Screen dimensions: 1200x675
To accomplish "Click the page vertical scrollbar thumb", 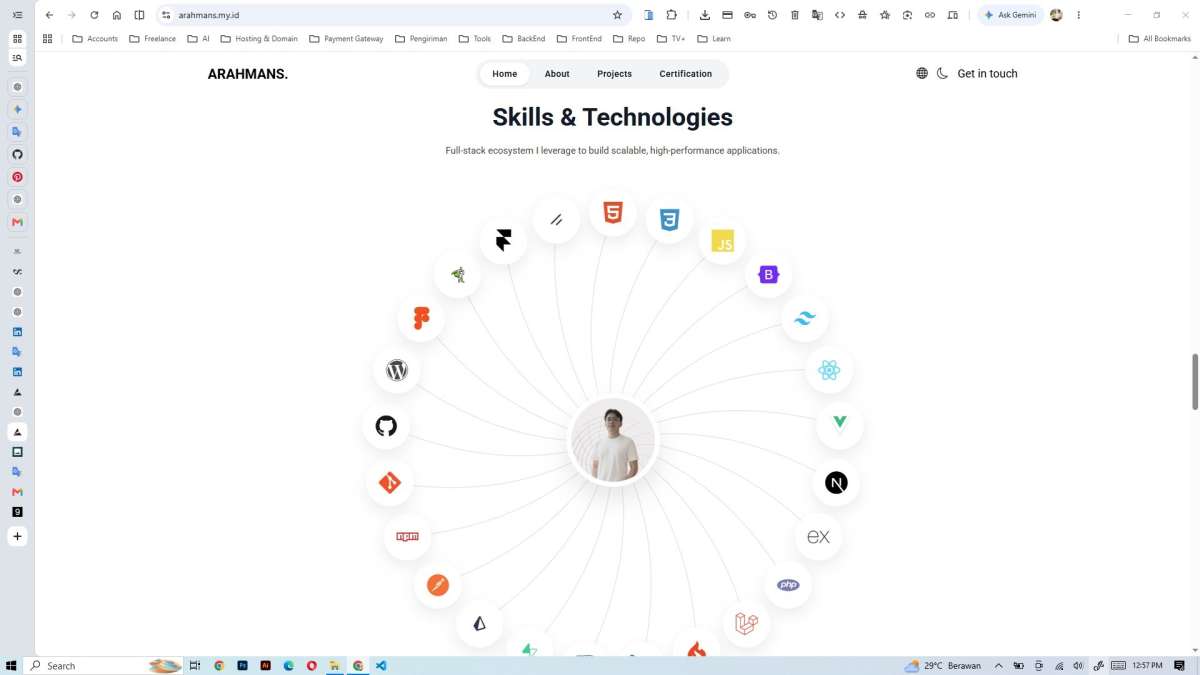I will coord(1193,381).
